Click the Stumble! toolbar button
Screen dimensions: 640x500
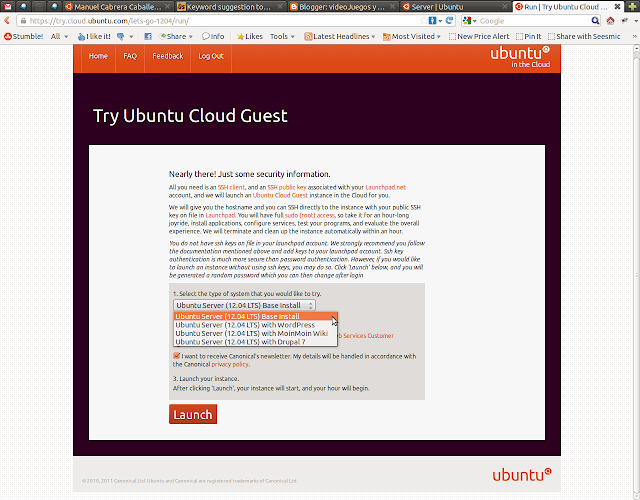[x=24, y=36]
